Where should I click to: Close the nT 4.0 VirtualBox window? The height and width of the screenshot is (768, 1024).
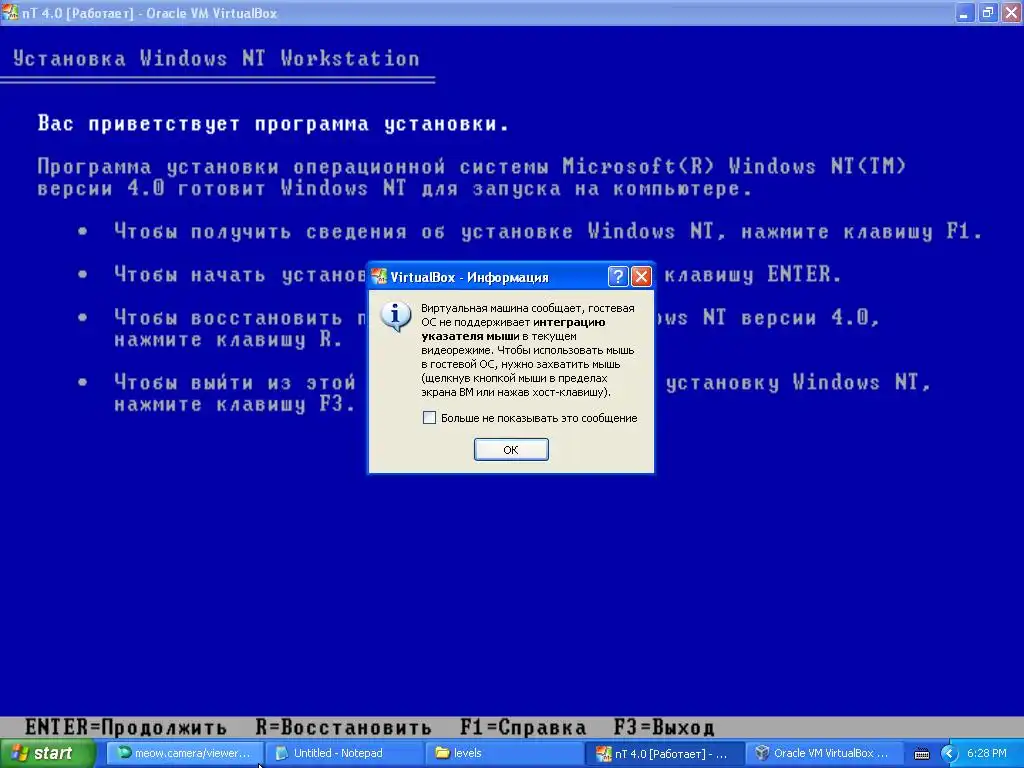[1011, 12]
